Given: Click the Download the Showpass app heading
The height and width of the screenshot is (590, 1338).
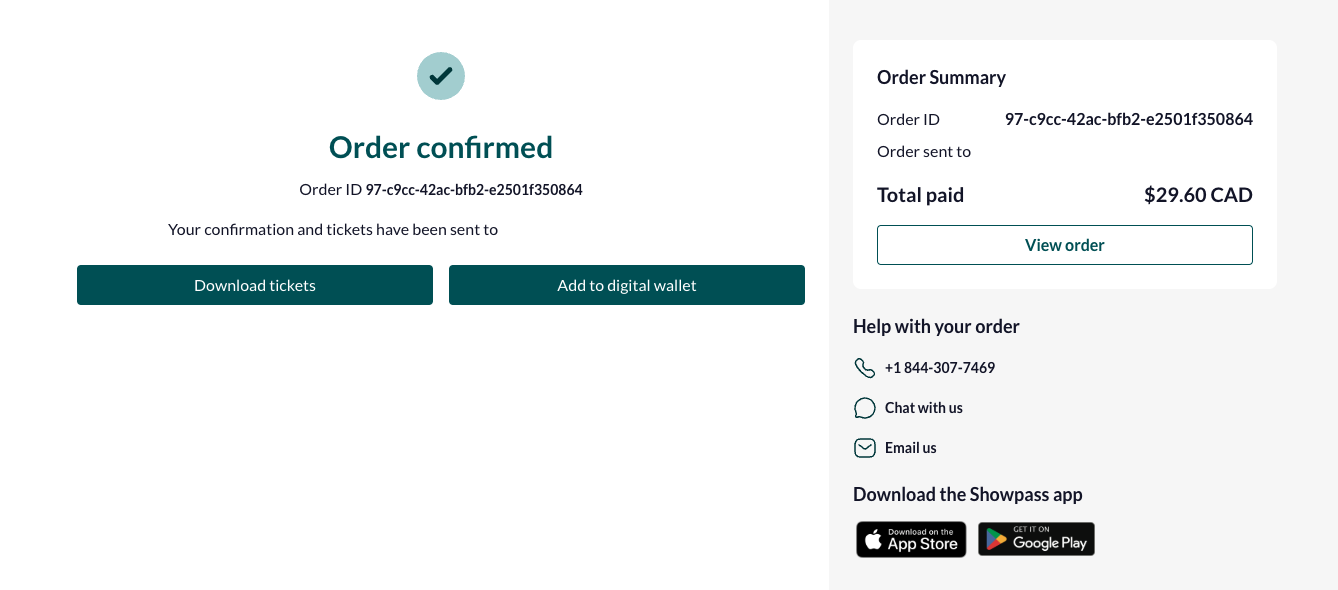Looking at the screenshot, I should coord(968,494).
